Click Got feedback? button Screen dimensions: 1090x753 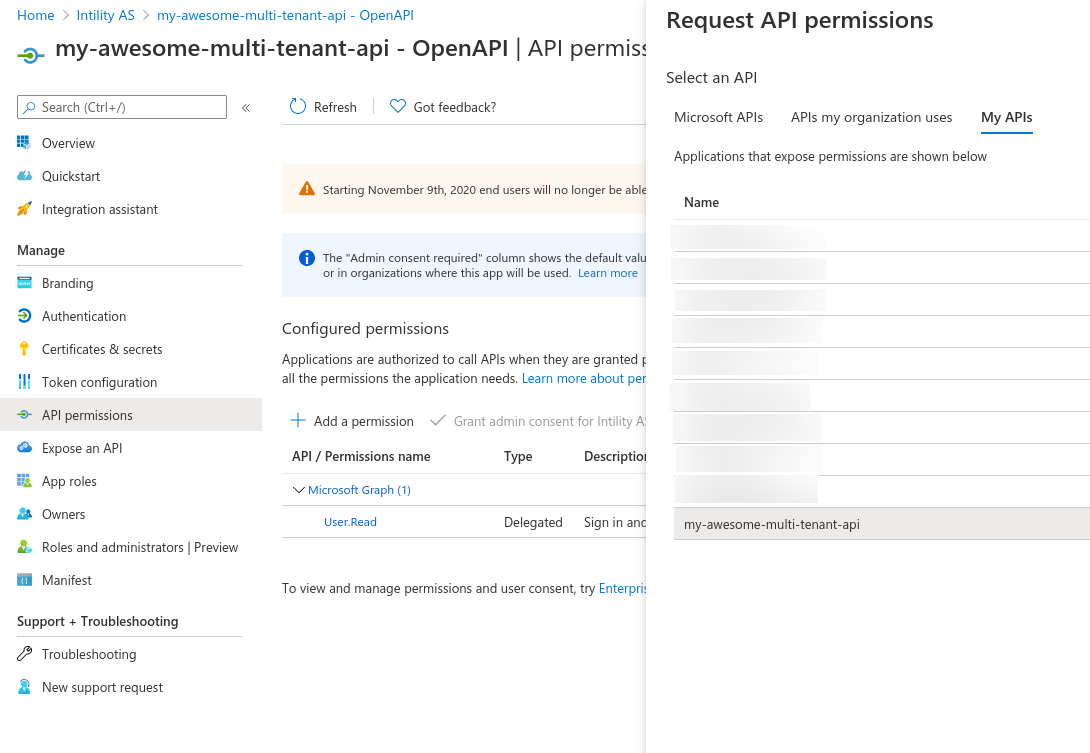click(443, 107)
